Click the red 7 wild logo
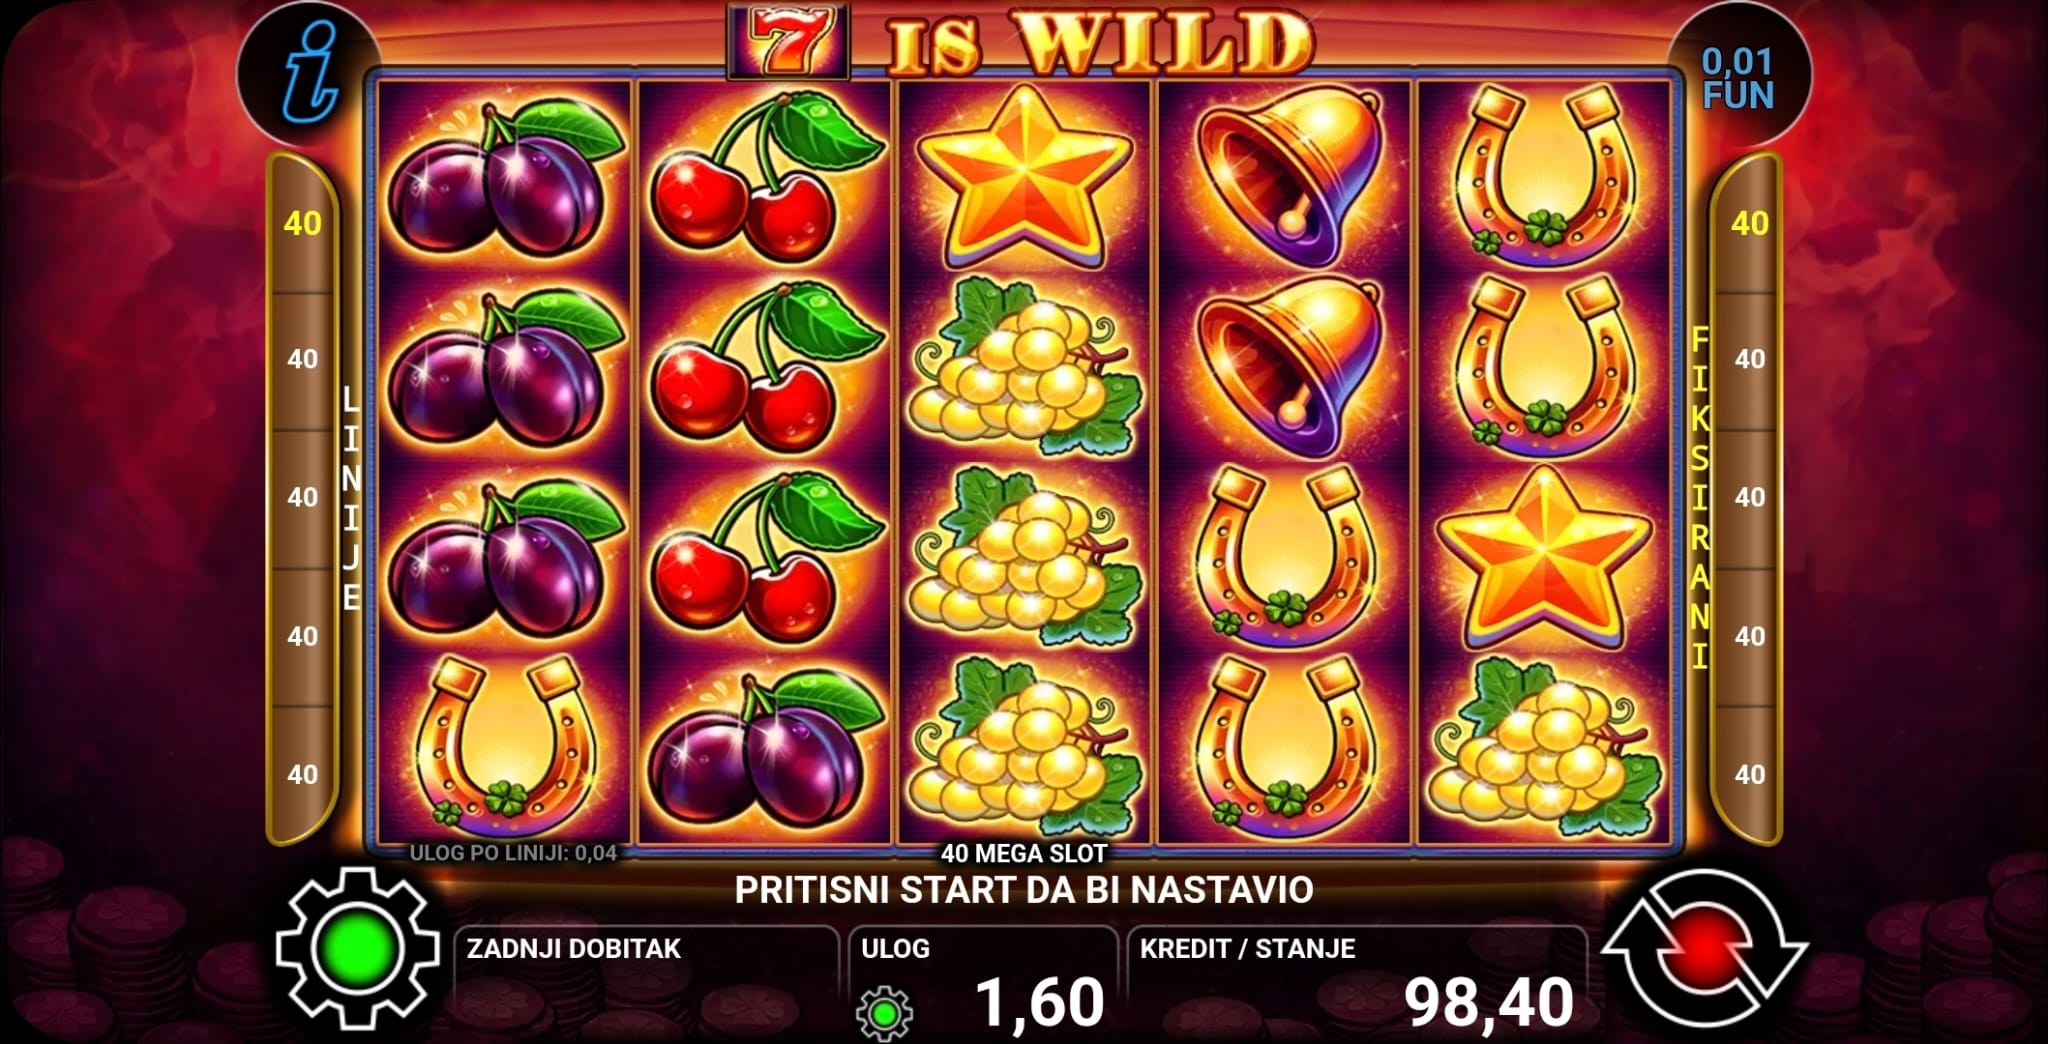The width and height of the screenshot is (2048, 1044). point(787,42)
